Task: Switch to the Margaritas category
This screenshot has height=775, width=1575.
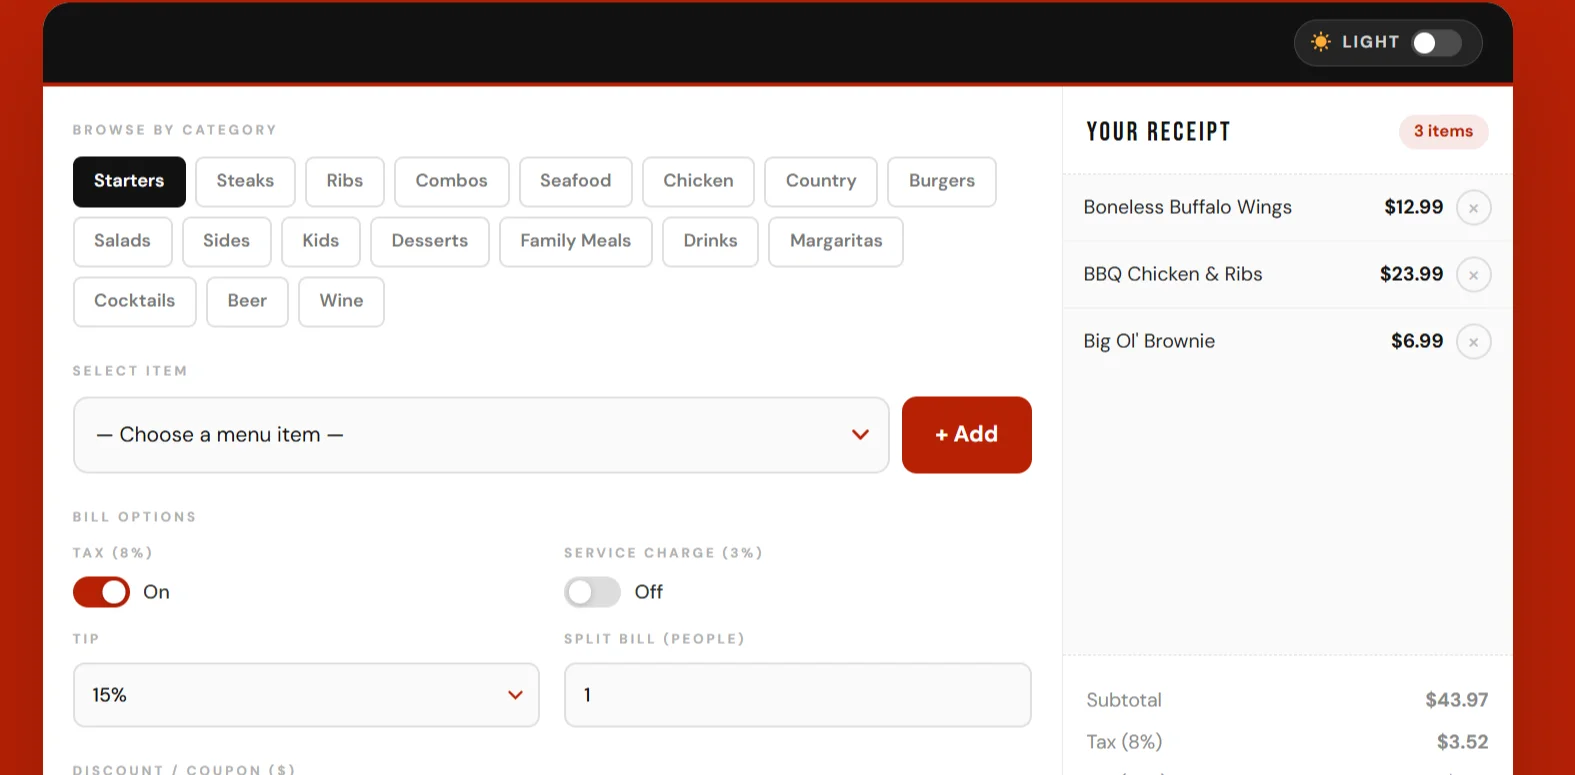Action: (x=836, y=242)
